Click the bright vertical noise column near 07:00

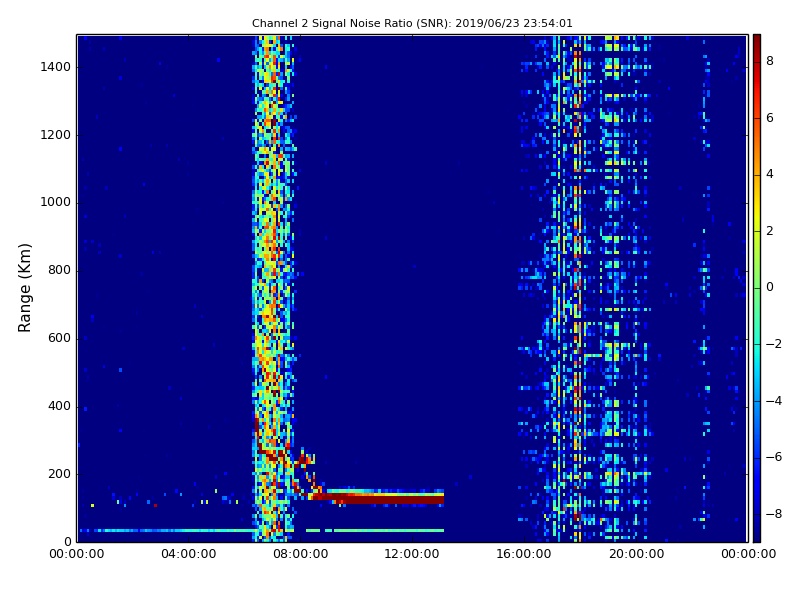tap(273, 288)
